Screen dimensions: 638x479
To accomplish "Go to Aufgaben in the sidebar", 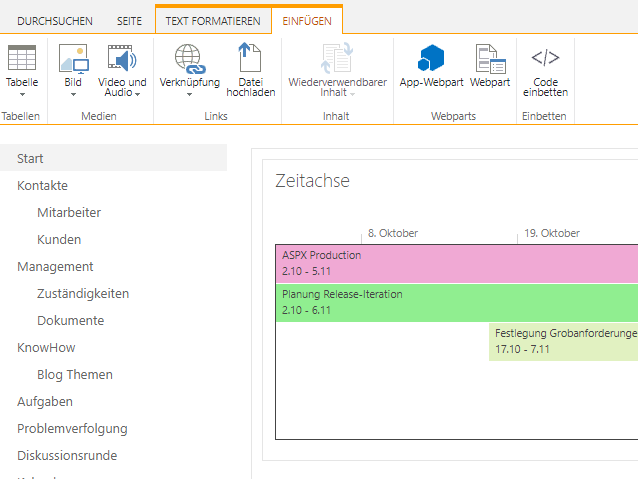I will pos(44,401).
